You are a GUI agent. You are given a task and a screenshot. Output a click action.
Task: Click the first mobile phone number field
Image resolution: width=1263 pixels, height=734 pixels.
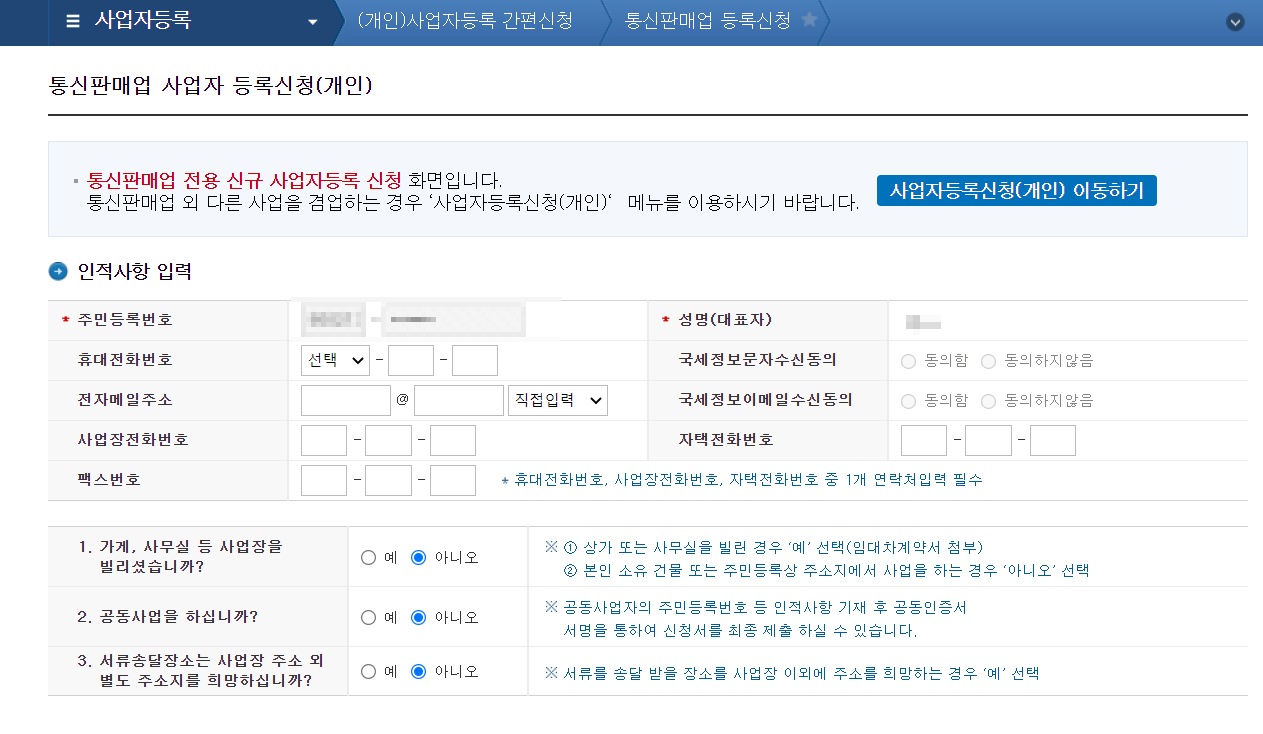[x=410, y=359]
